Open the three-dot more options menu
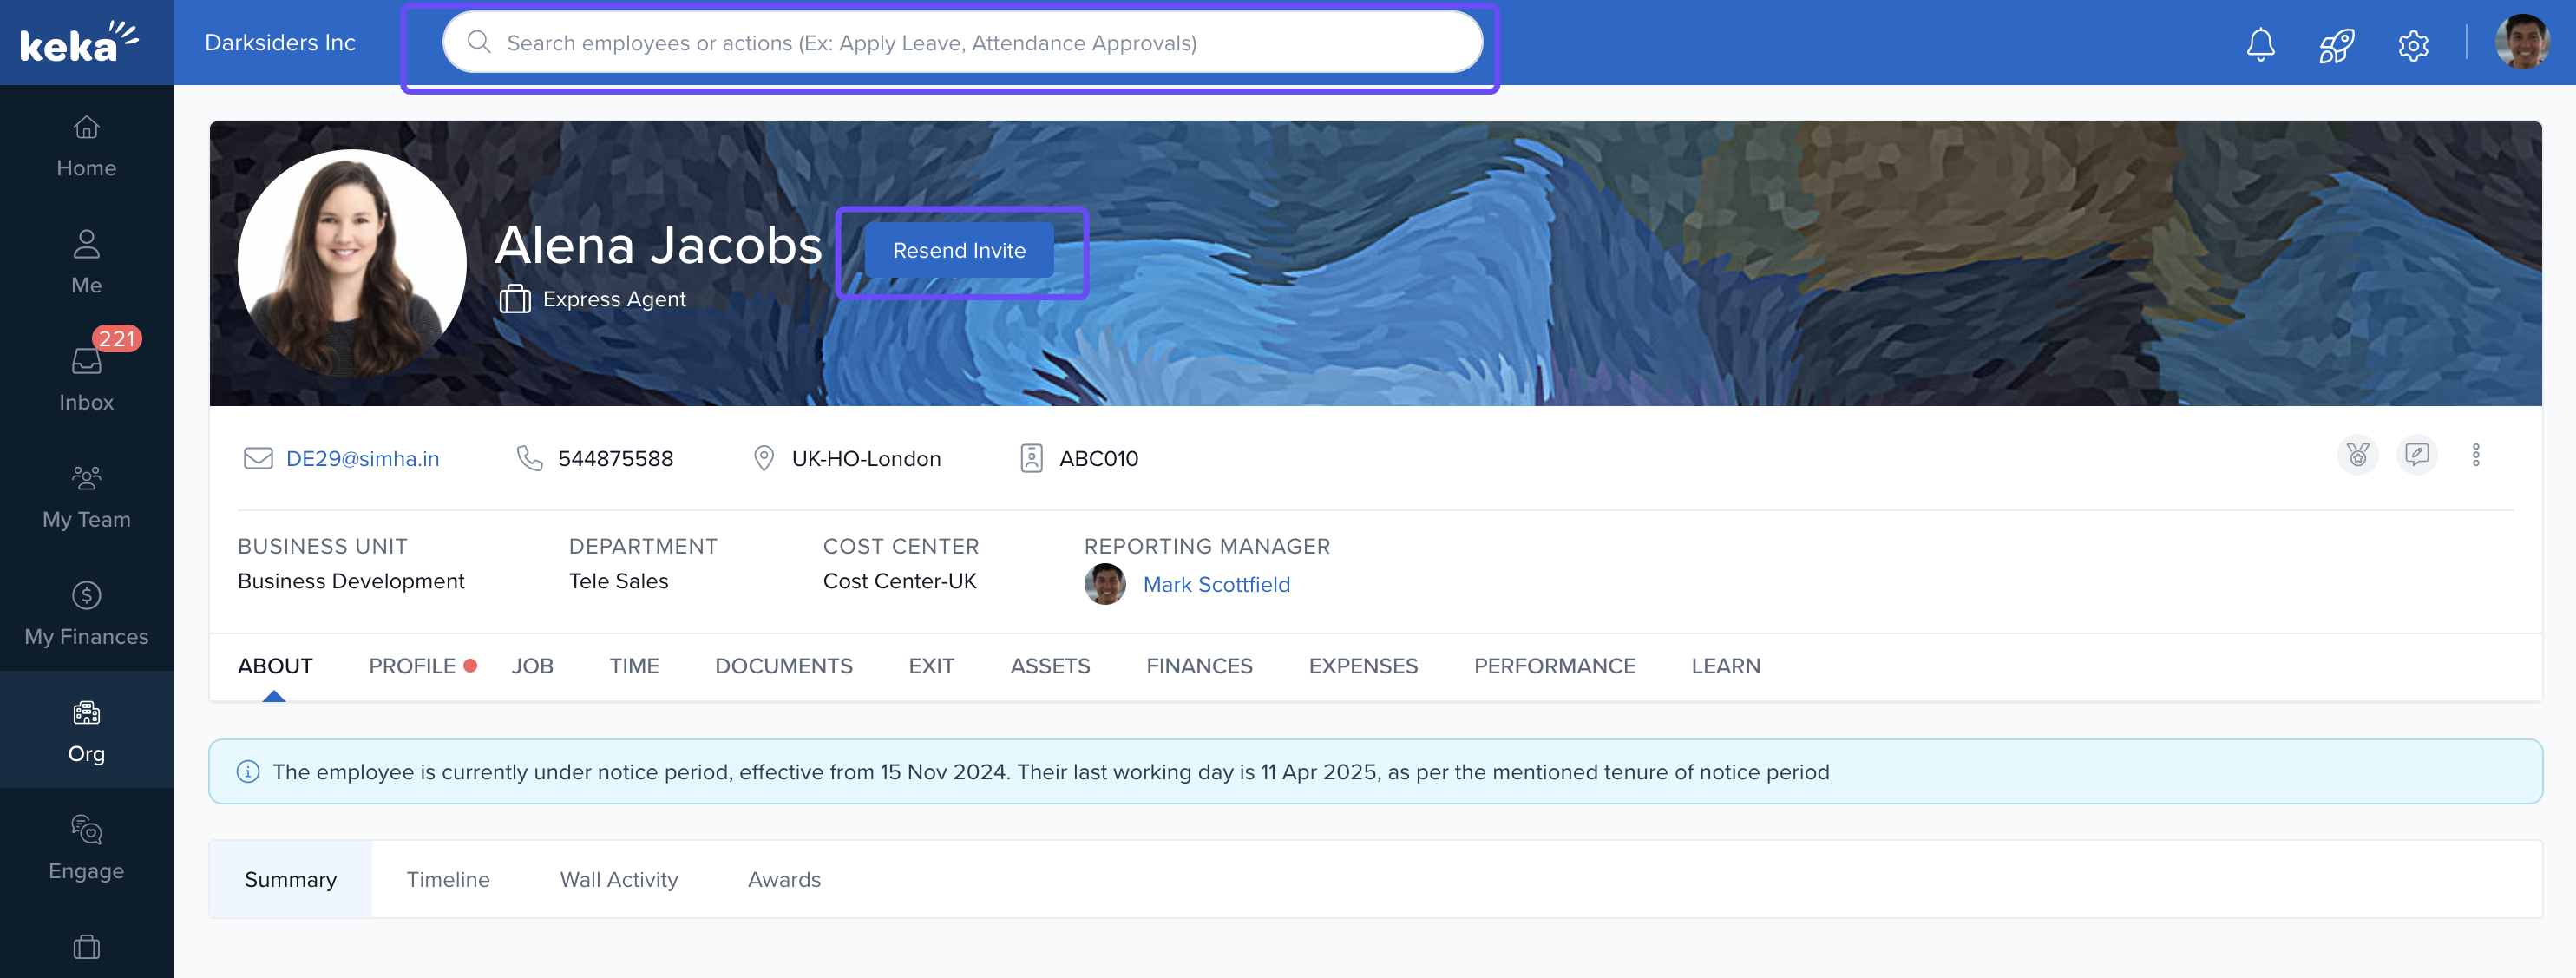The image size is (2576, 978). pyautogui.click(x=2475, y=456)
